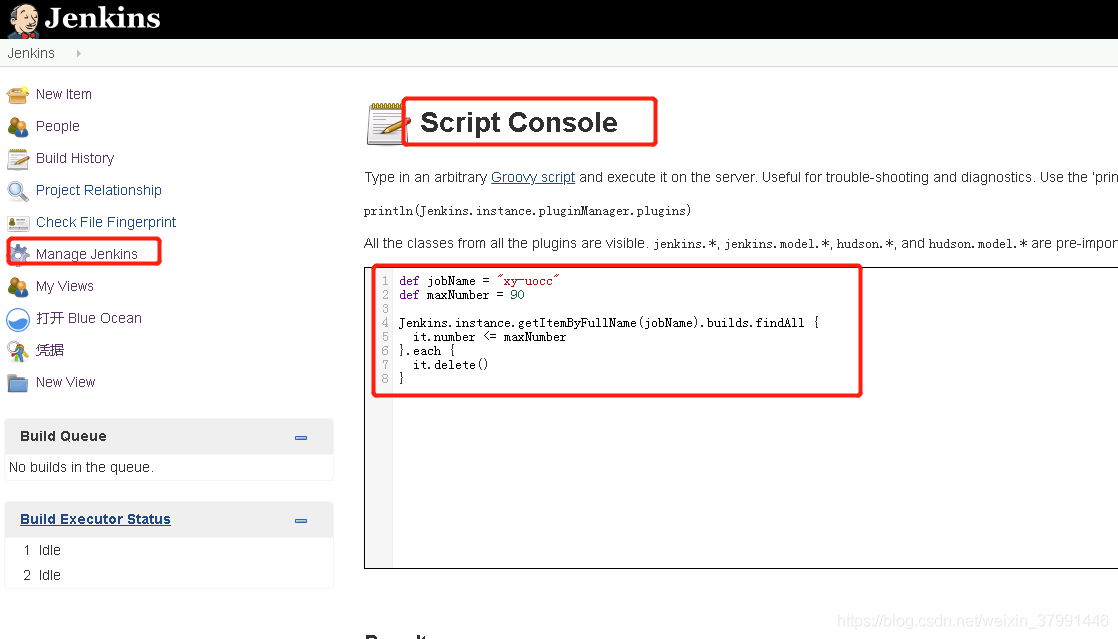Click the Build History notepad icon
The width and height of the screenshot is (1118, 639).
point(18,159)
